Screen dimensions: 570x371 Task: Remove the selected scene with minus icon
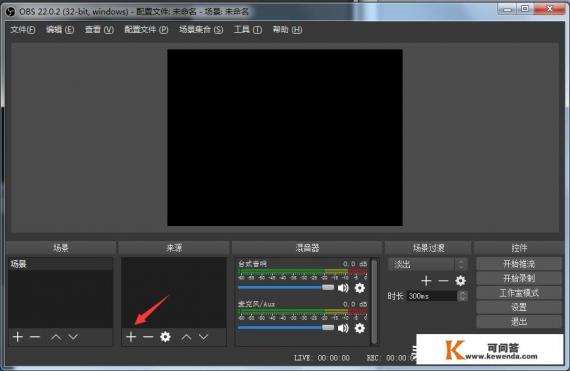click(35, 337)
